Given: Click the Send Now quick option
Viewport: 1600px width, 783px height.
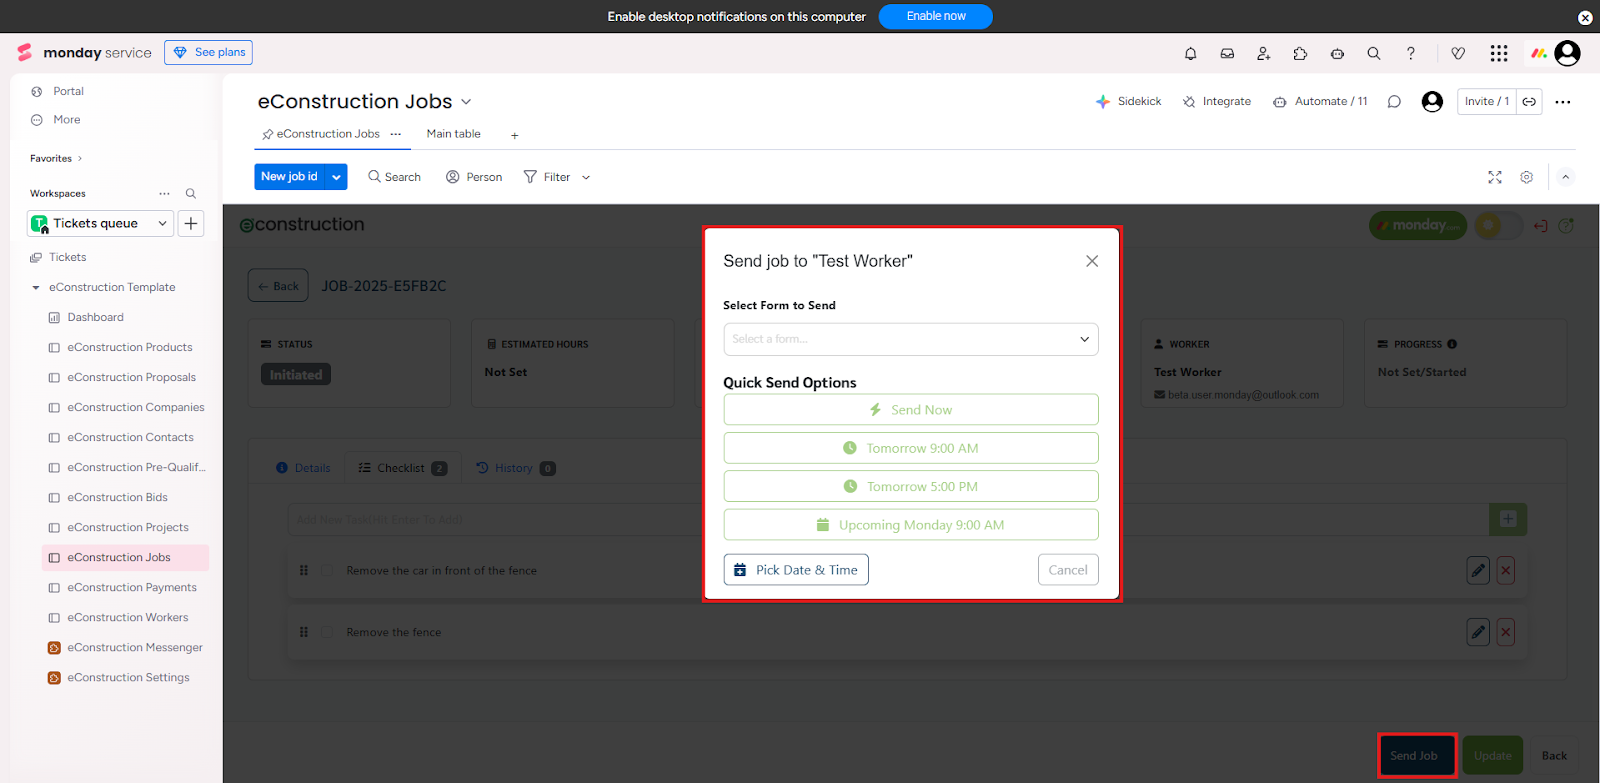Looking at the screenshot, I should (x=910, y=410).
